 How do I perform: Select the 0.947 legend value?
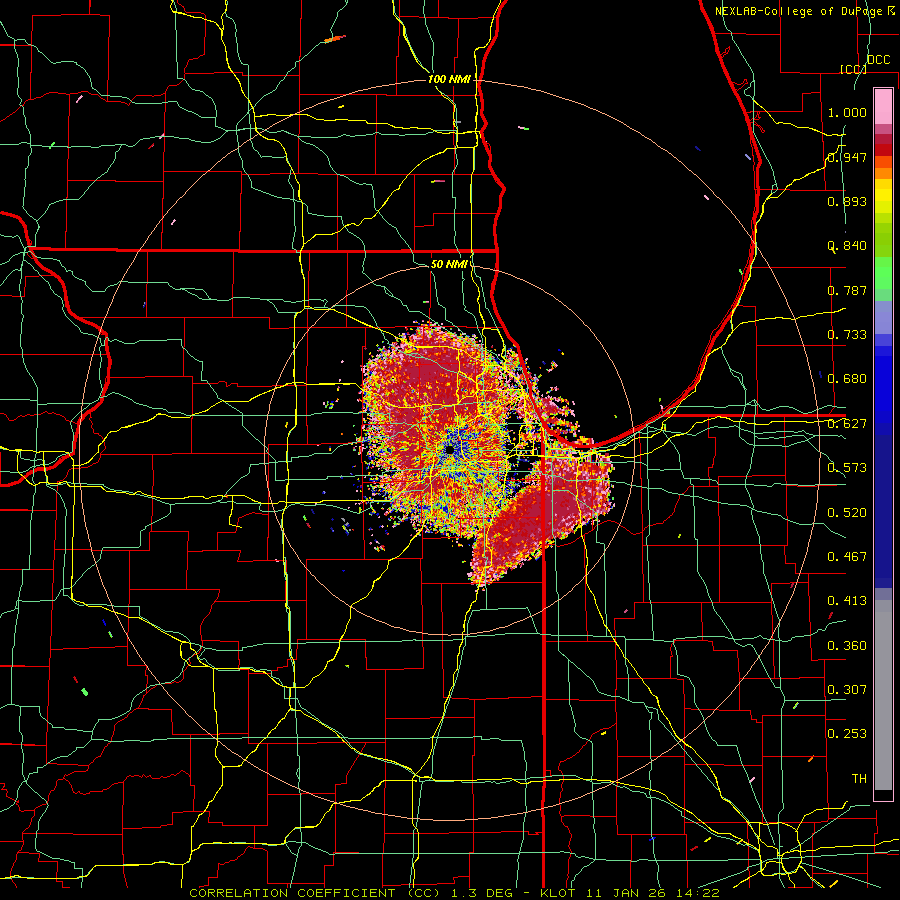click(847, 157)
